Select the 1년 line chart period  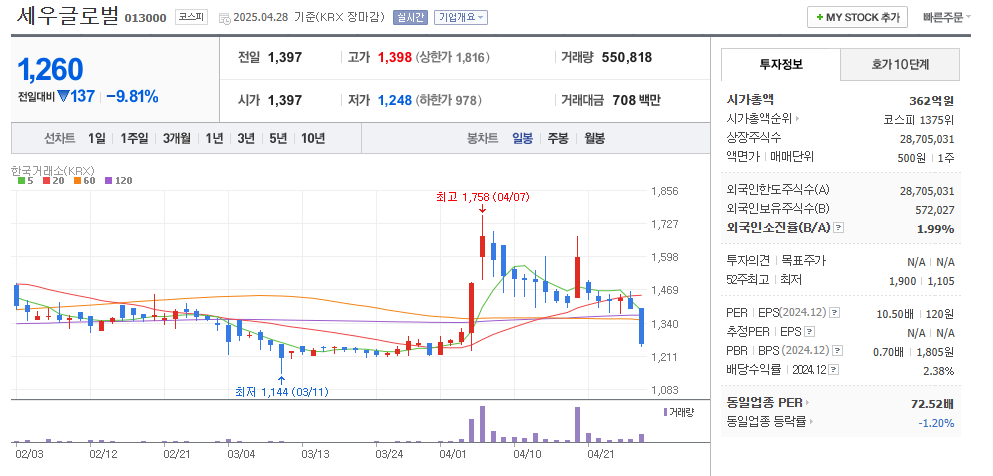click(x=214, y=138)
